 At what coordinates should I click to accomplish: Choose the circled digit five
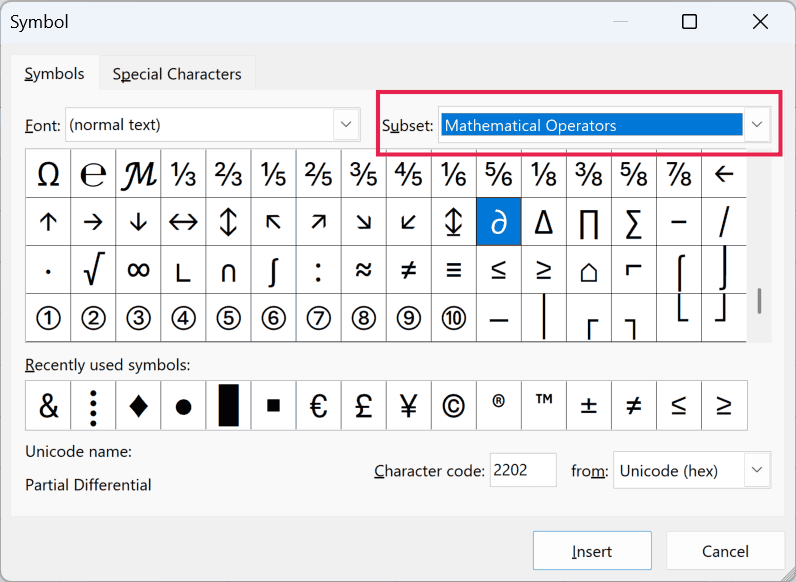(228, 318)
